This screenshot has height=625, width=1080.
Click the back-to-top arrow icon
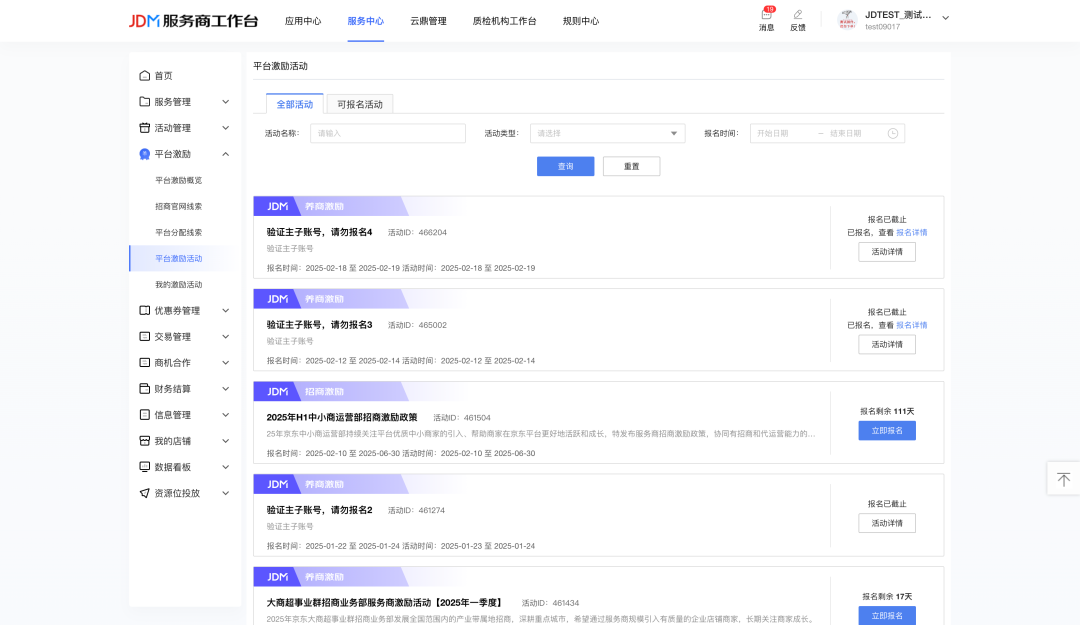click(1063, 479)
